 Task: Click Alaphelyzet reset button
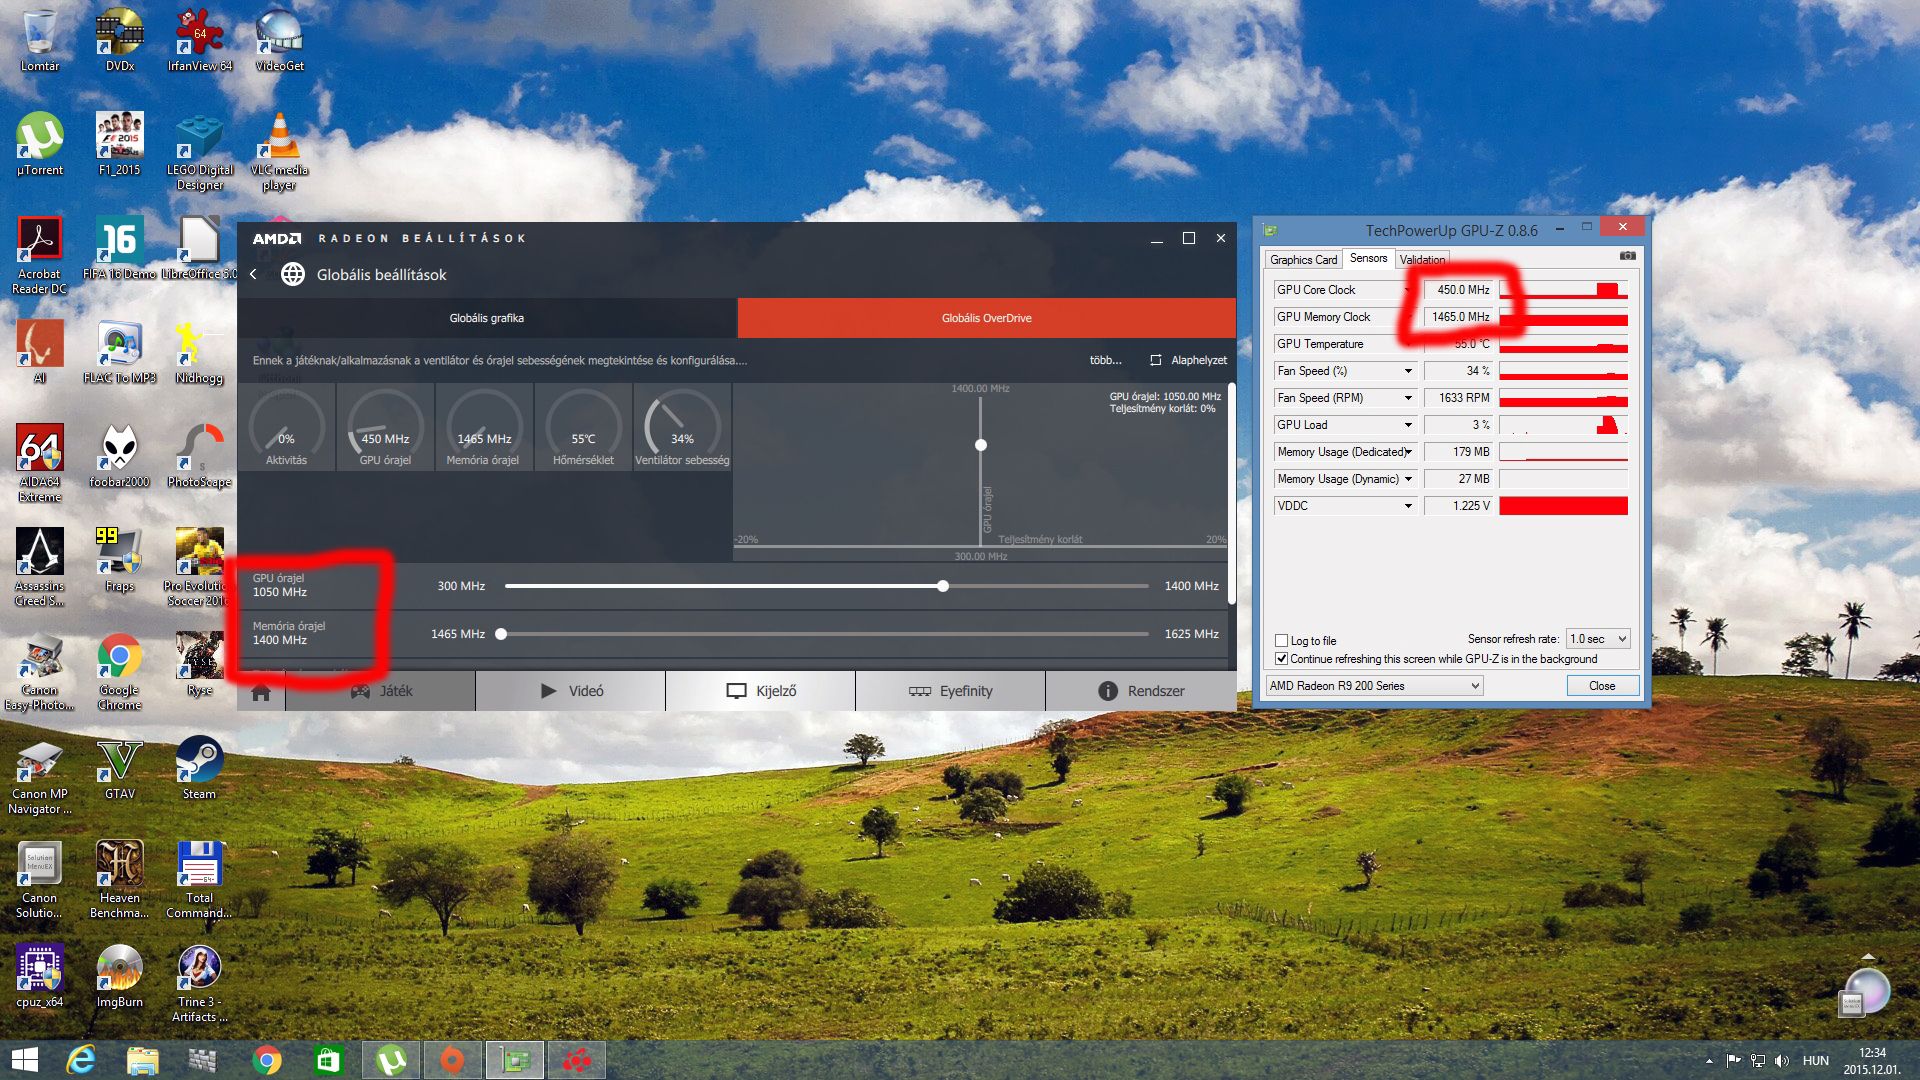1188,360
